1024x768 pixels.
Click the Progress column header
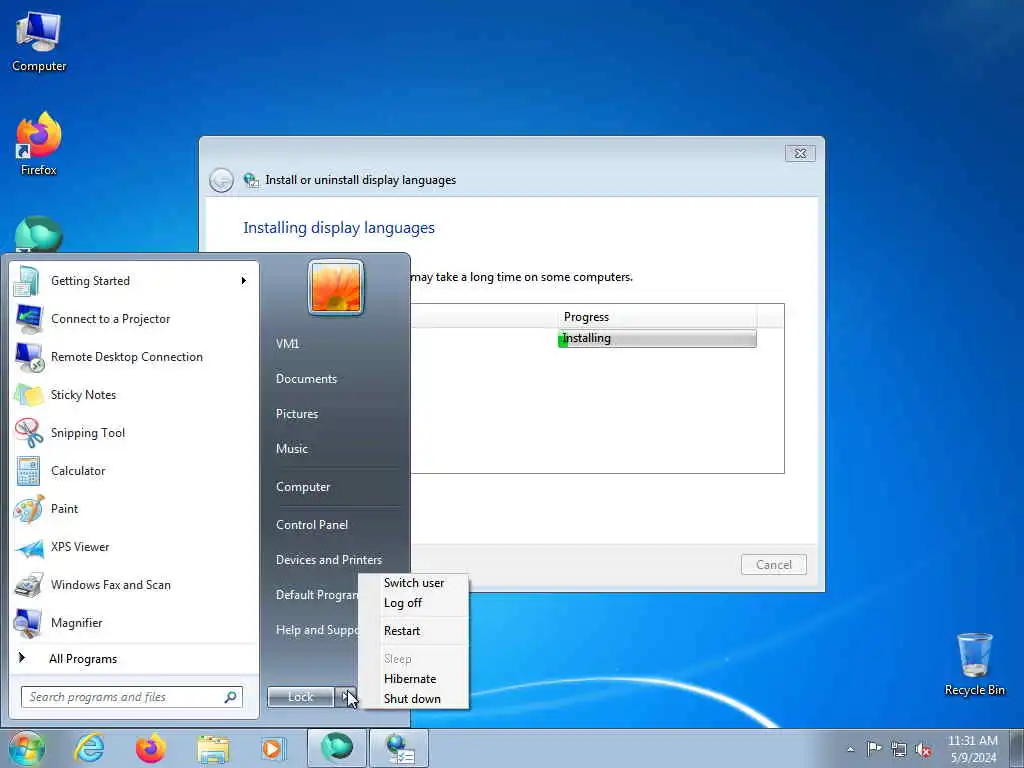pyautogui.click(x=657, y=317)
